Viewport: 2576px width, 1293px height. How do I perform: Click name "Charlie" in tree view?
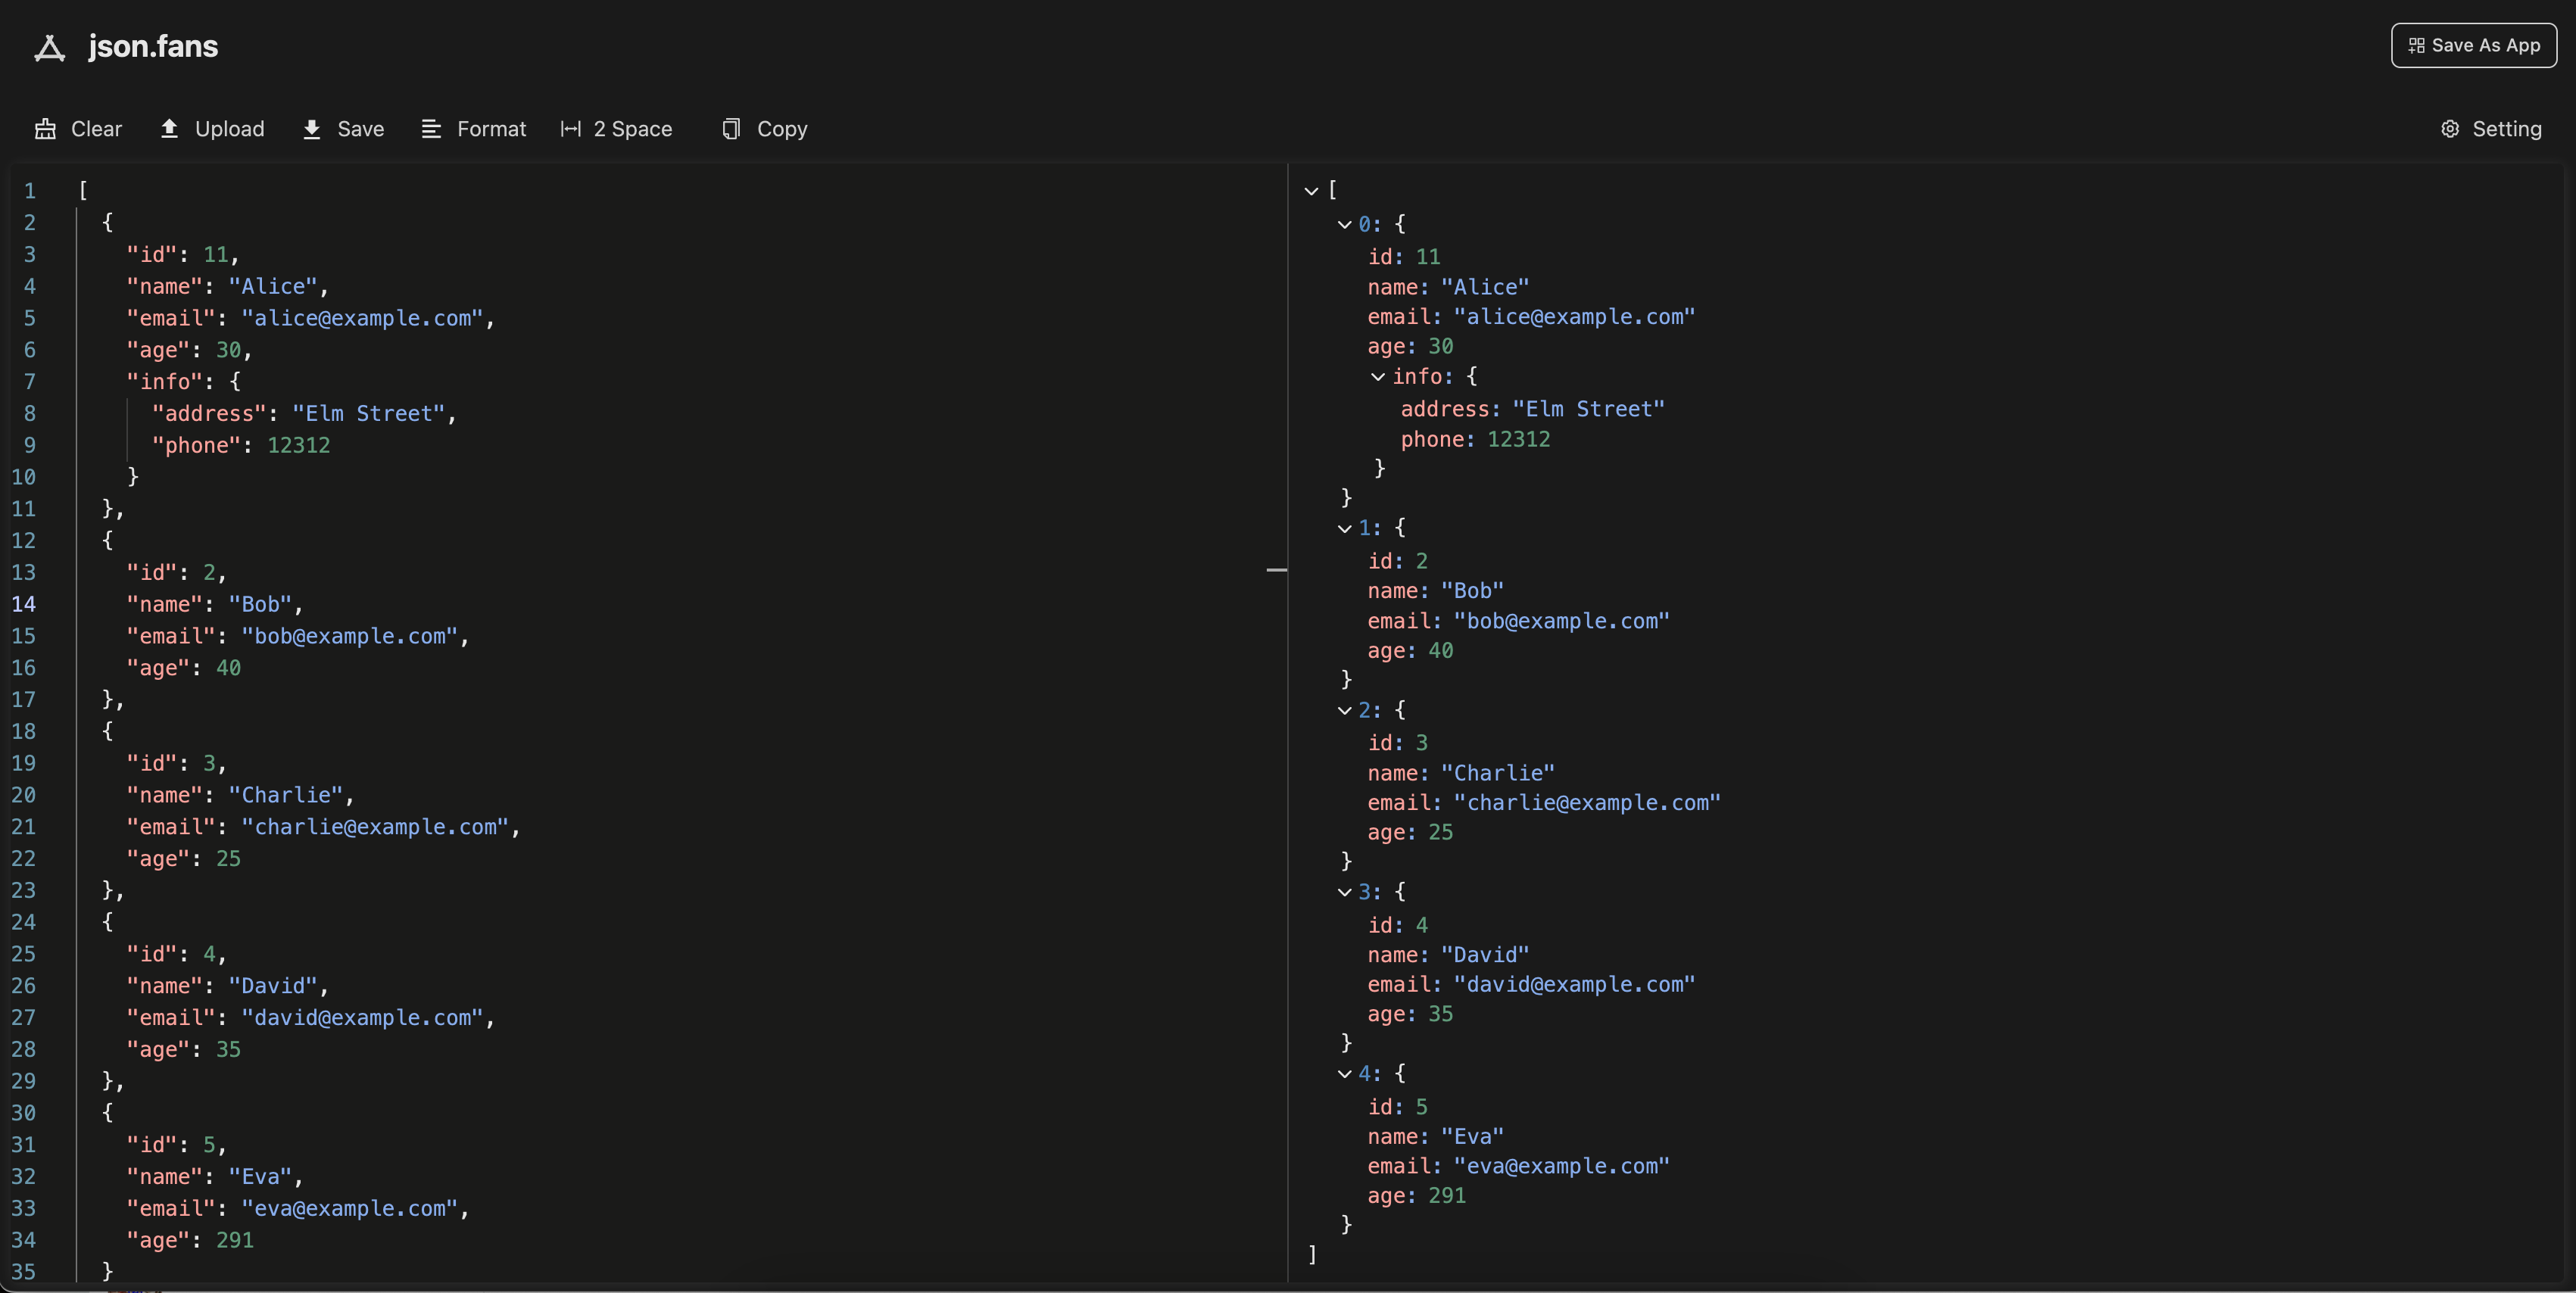click(1498, 773)
